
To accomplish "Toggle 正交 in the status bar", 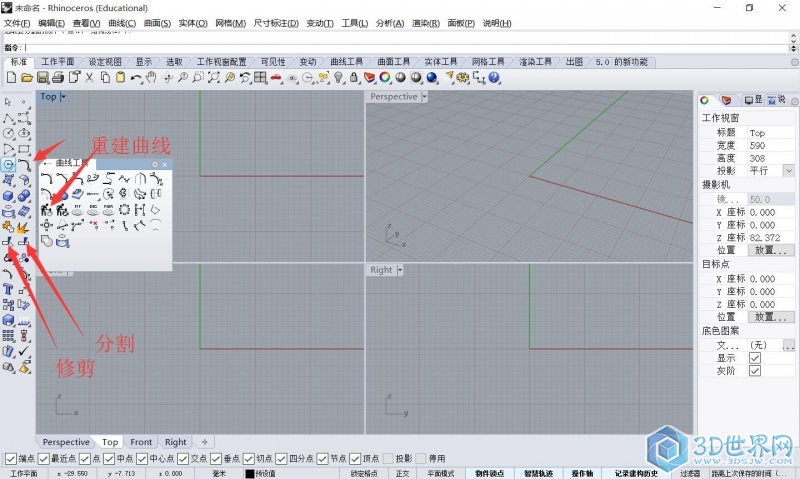I will click(x=403, y=473).
